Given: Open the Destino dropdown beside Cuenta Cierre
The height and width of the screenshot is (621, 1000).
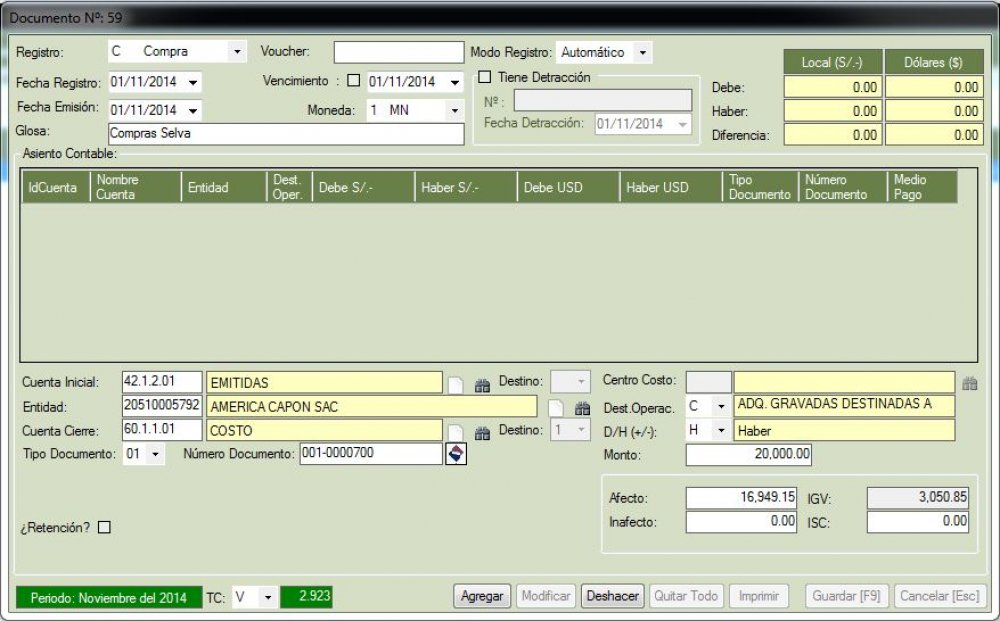Looking at the screenshot, I should 580,430.
